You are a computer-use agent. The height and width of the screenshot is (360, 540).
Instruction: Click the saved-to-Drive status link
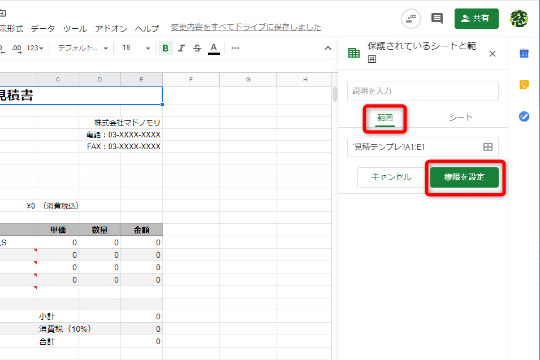tap(246, 27)
